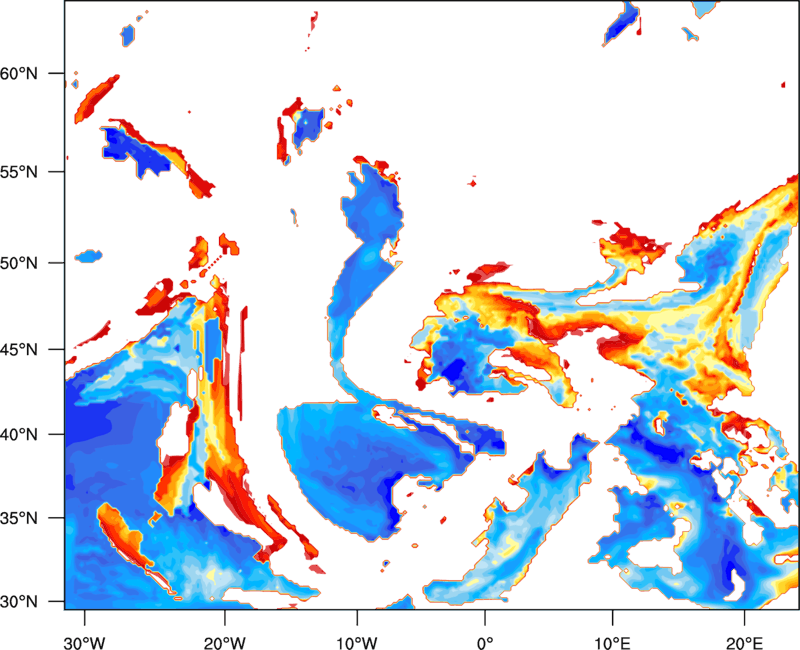Click the 35°N latitude label
The width and height of the screenshot is (800, 650).
click(19, 518)
